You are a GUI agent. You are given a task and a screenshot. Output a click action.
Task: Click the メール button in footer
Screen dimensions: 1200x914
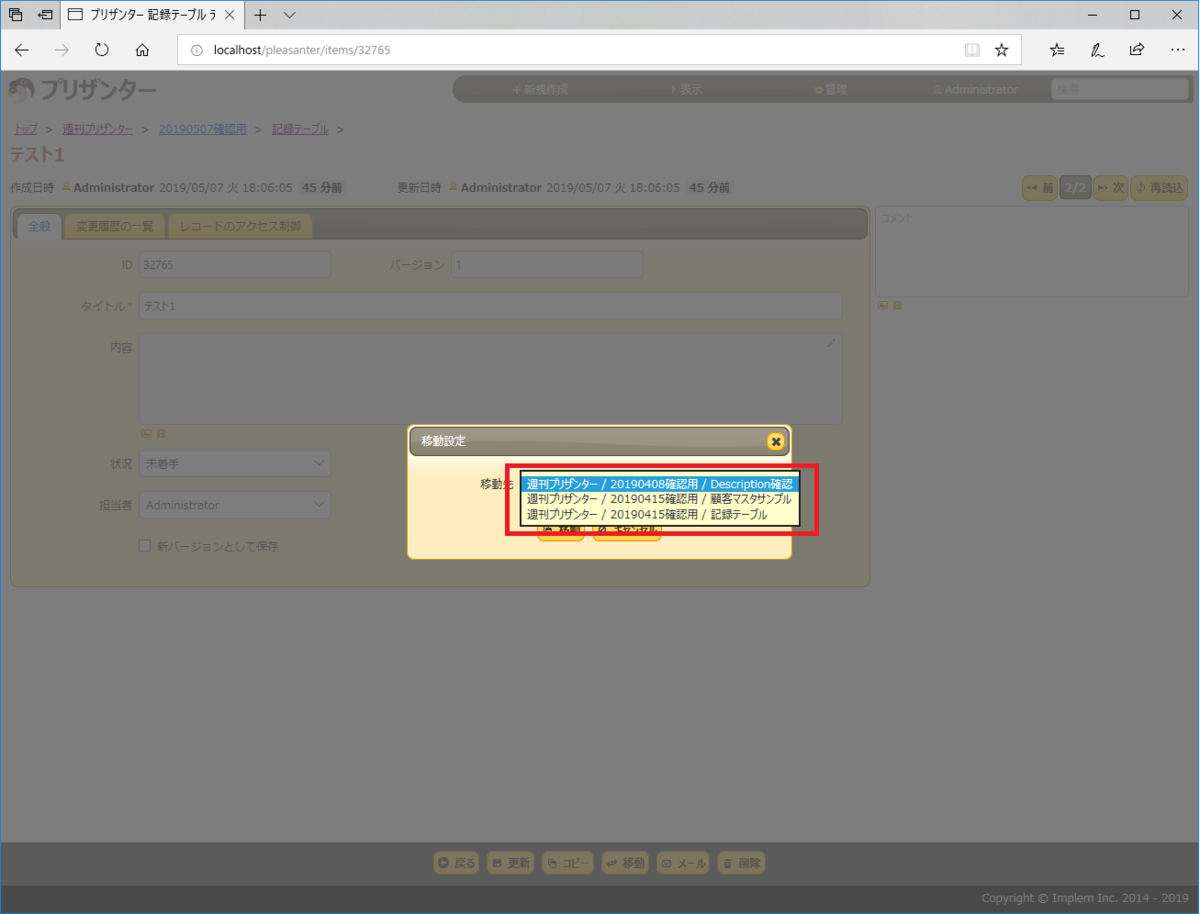click(683, 863)
